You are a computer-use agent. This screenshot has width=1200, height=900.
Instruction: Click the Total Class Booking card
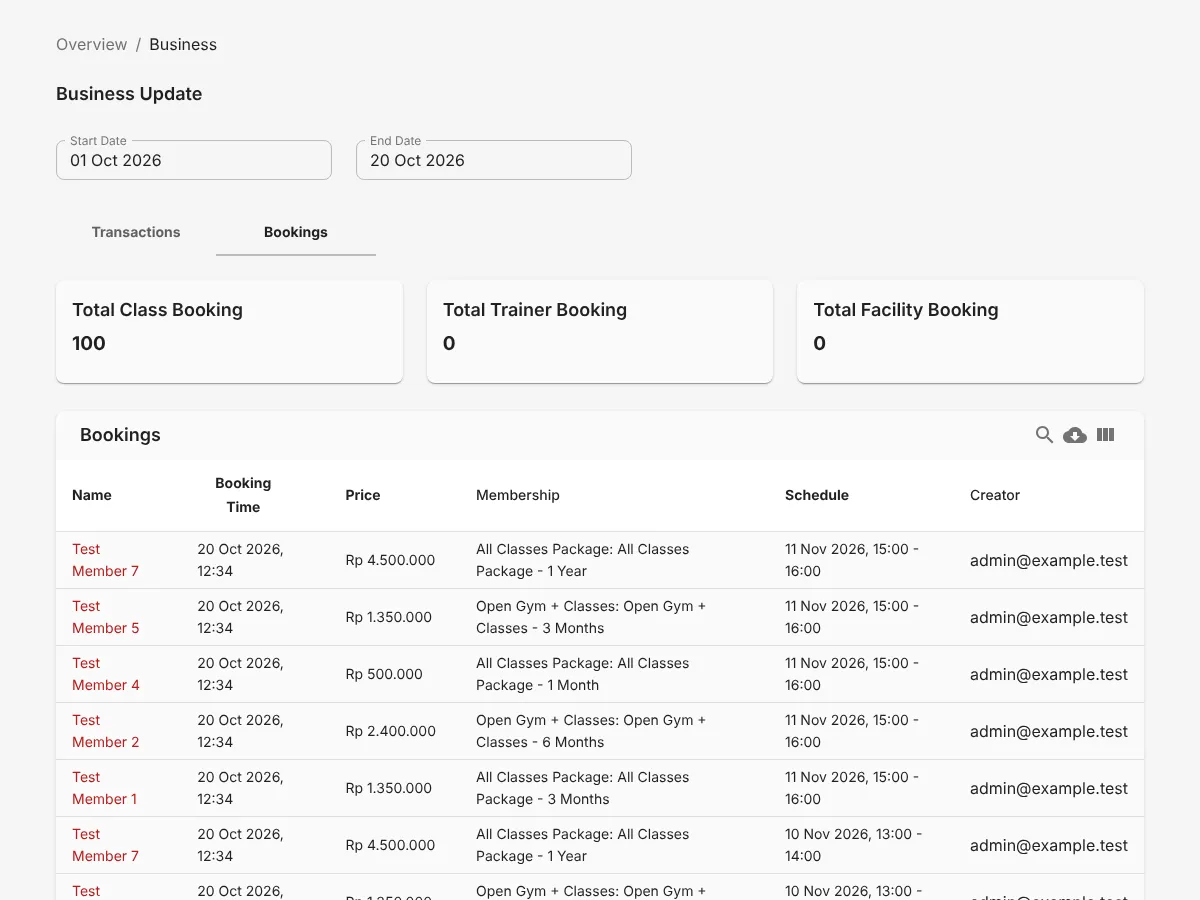pyautogui.click(x=229, y=332)
